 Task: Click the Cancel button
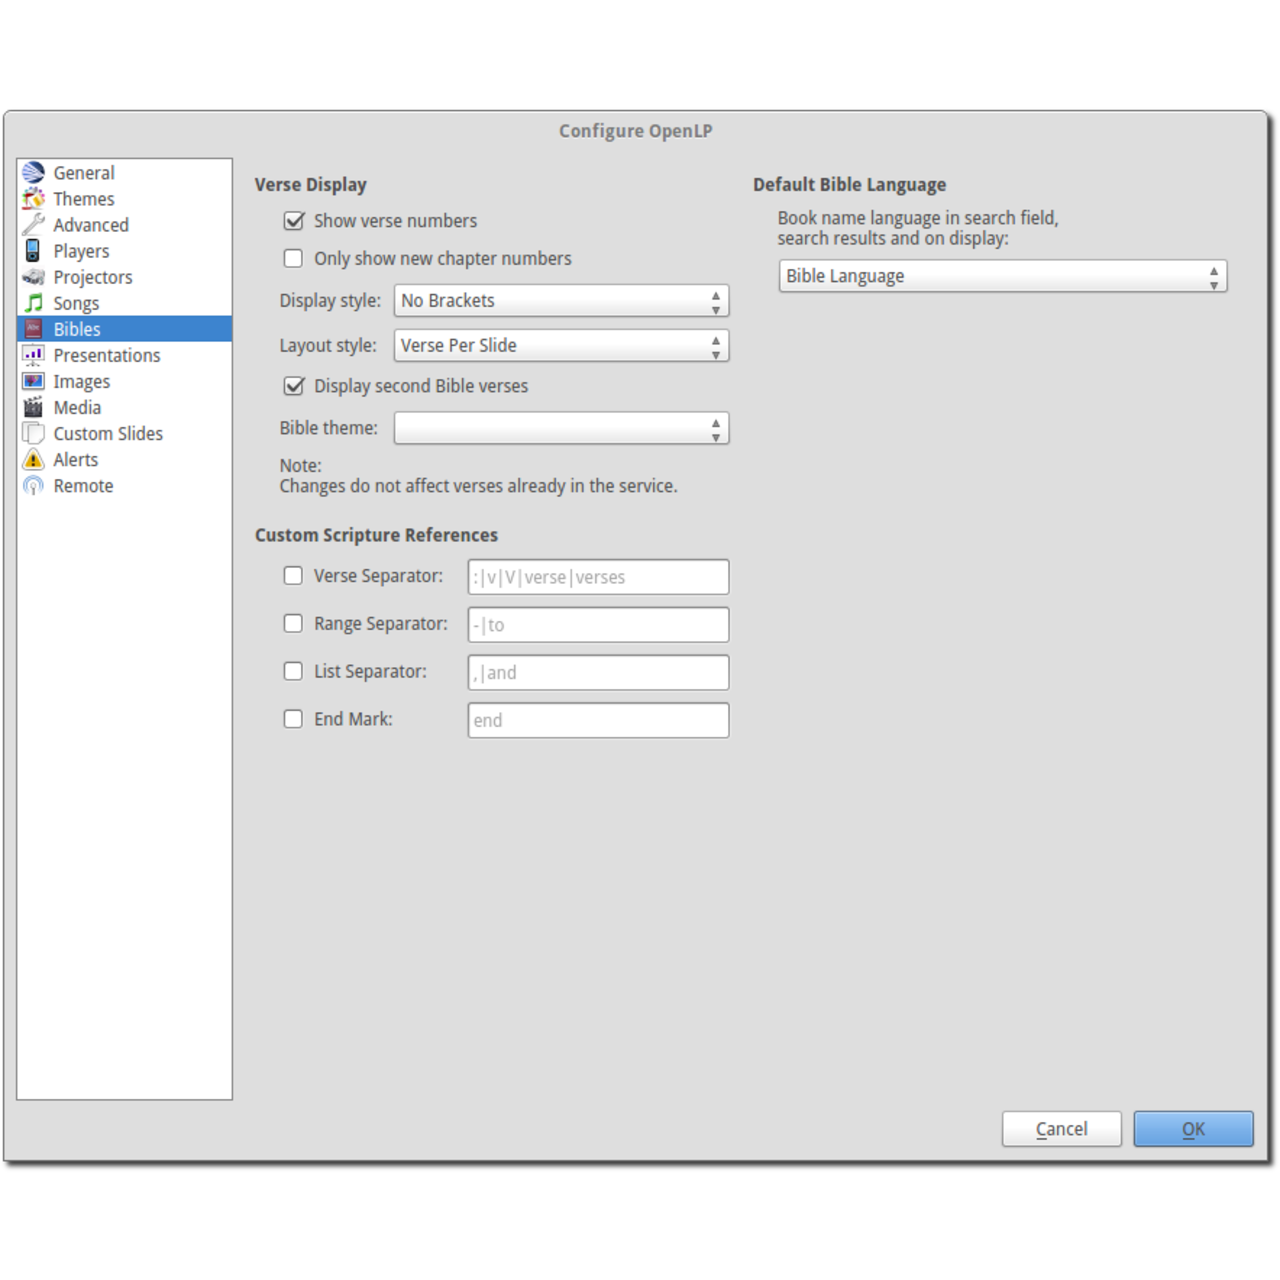coord(1061,1129)
